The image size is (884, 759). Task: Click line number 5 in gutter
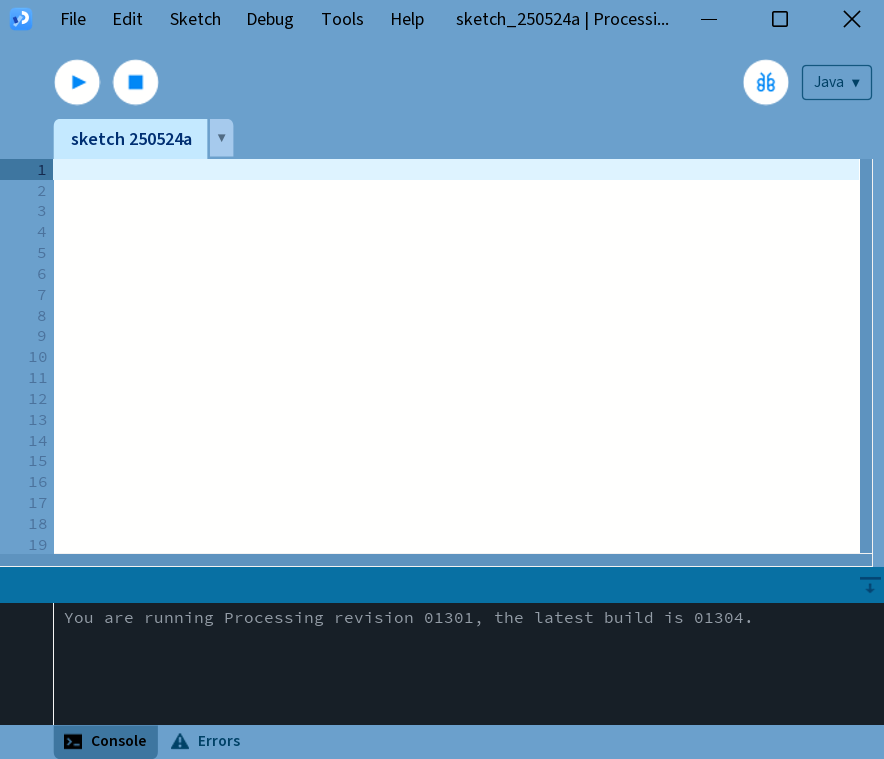click(x=42, y=253)
